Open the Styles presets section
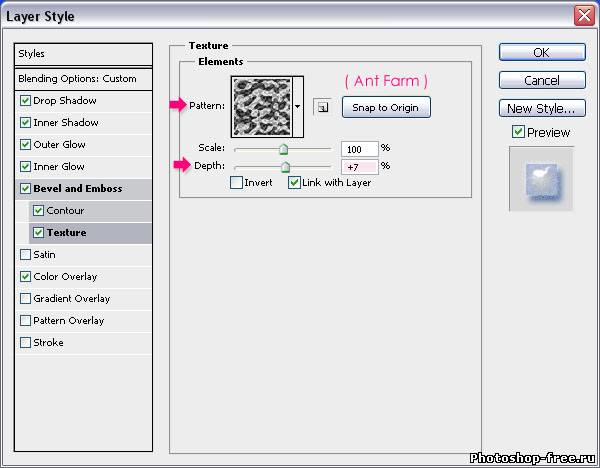Screen dimensions: 600x468 [x=32, y=54]
